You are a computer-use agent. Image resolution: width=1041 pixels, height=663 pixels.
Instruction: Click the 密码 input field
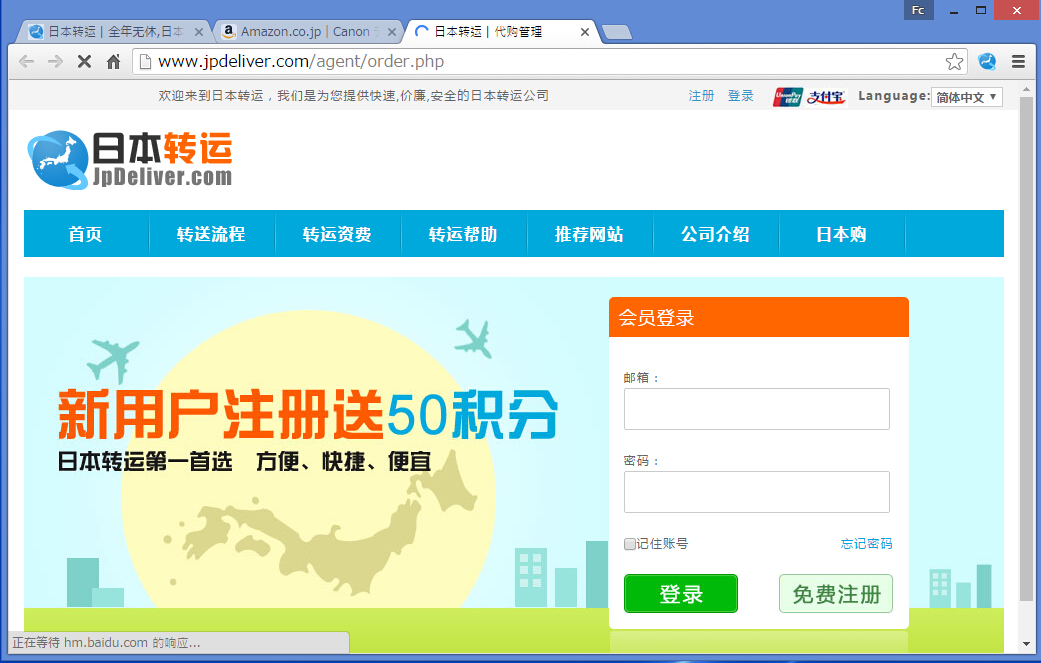coord(756,492)
